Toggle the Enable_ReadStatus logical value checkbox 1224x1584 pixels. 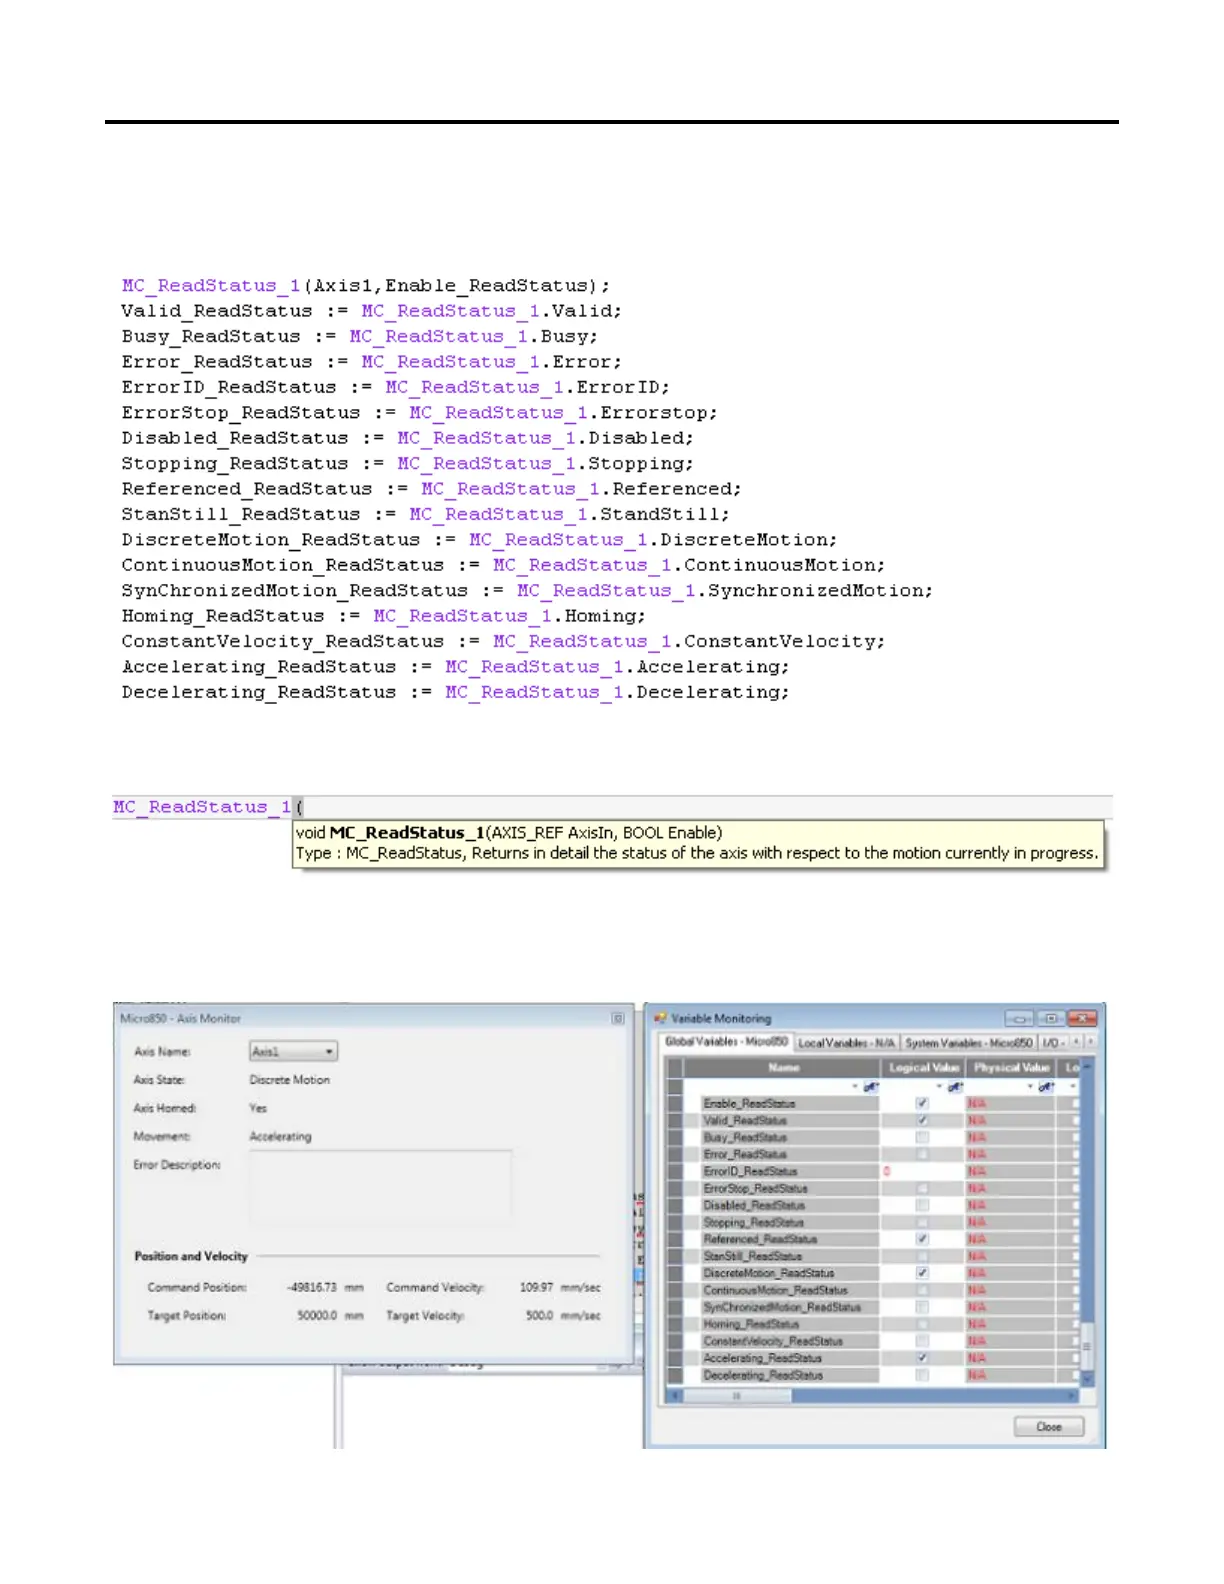point(922,1104)
